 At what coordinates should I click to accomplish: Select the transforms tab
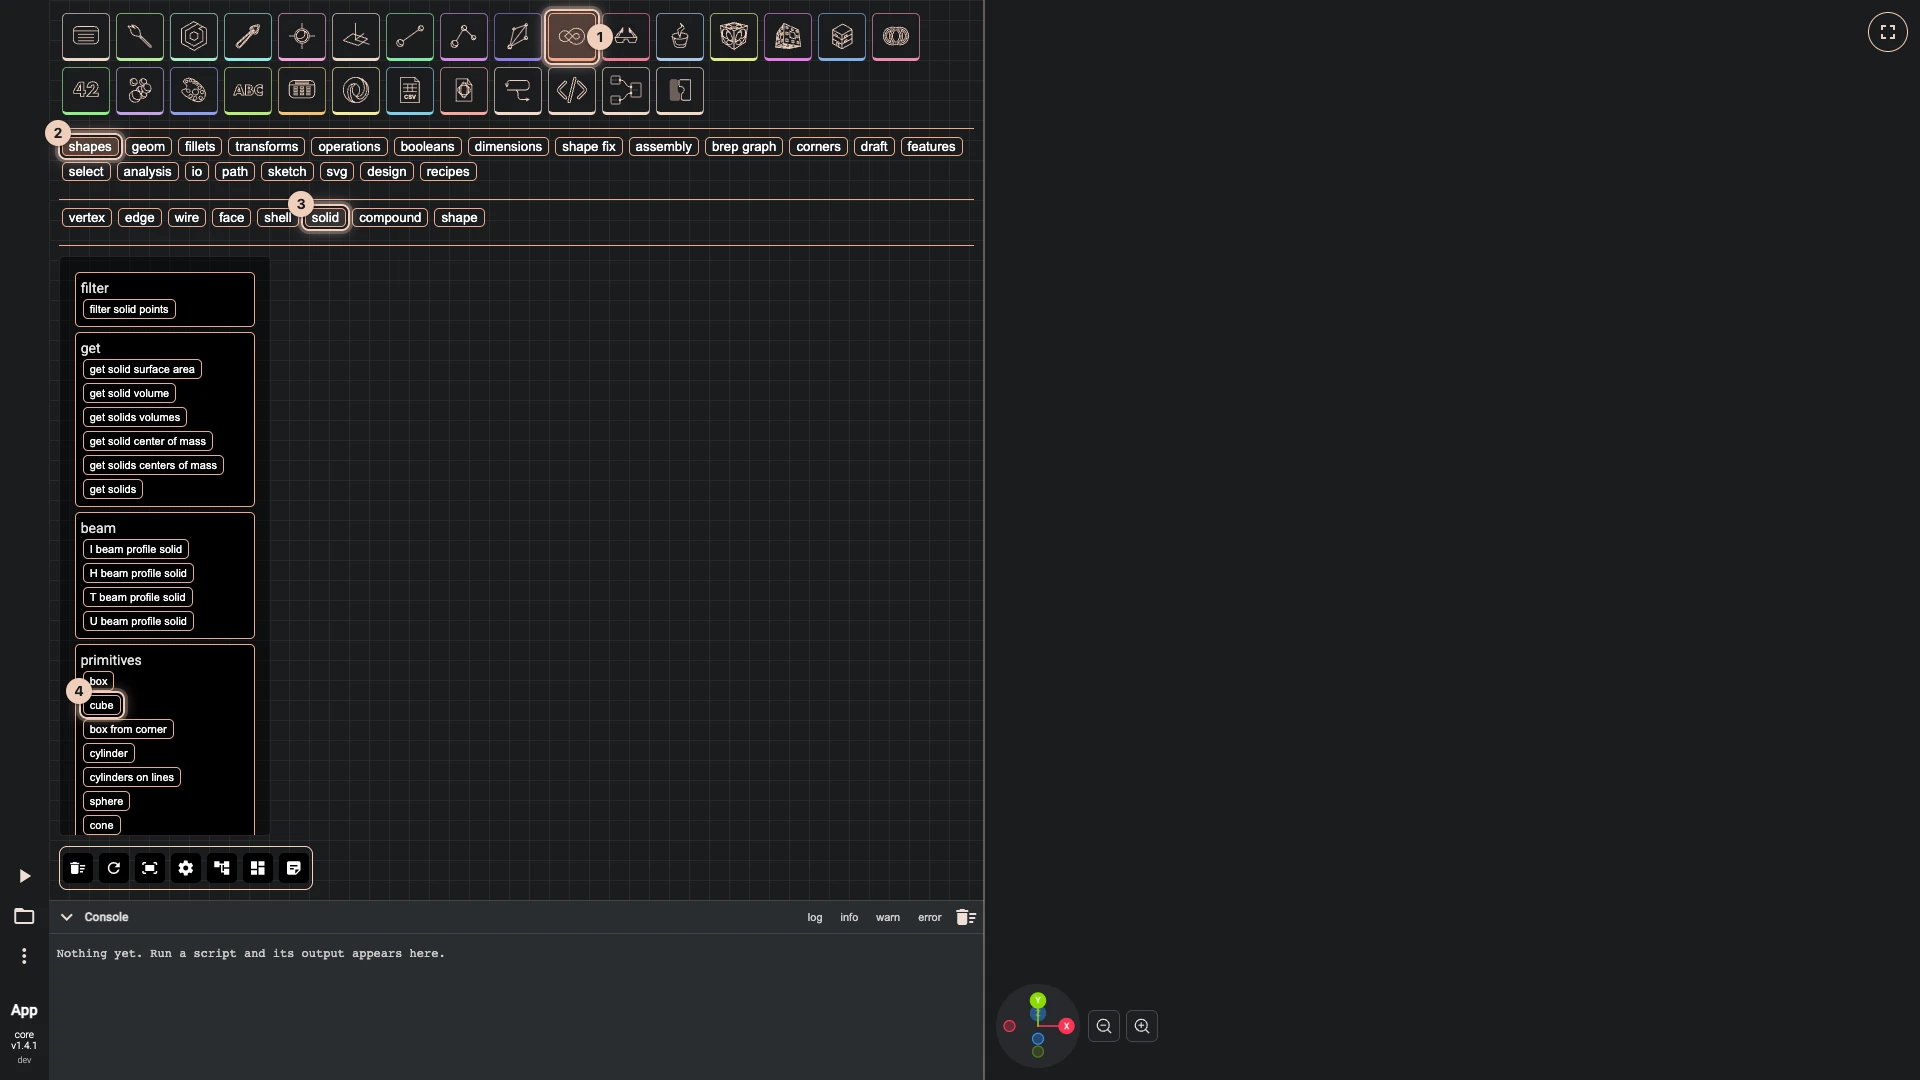coord(267,147)
